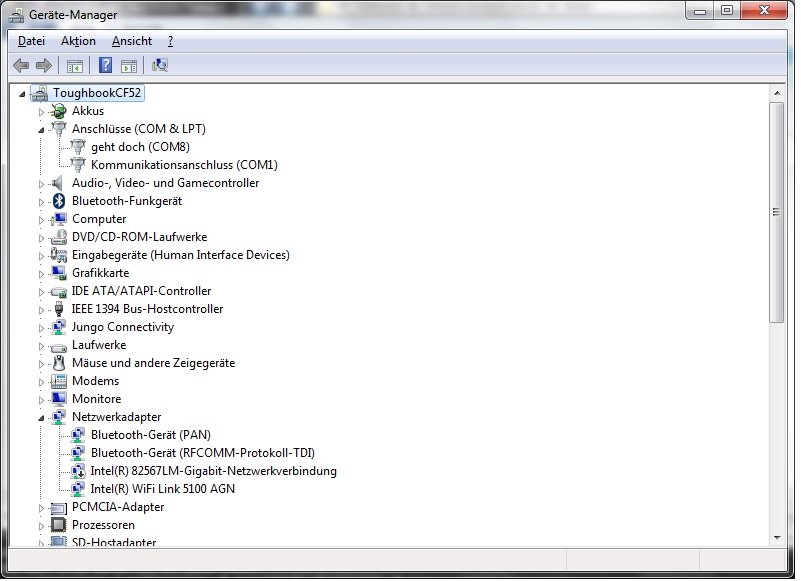Expand the PCMCIA-Adapter node

click(41, 508)
